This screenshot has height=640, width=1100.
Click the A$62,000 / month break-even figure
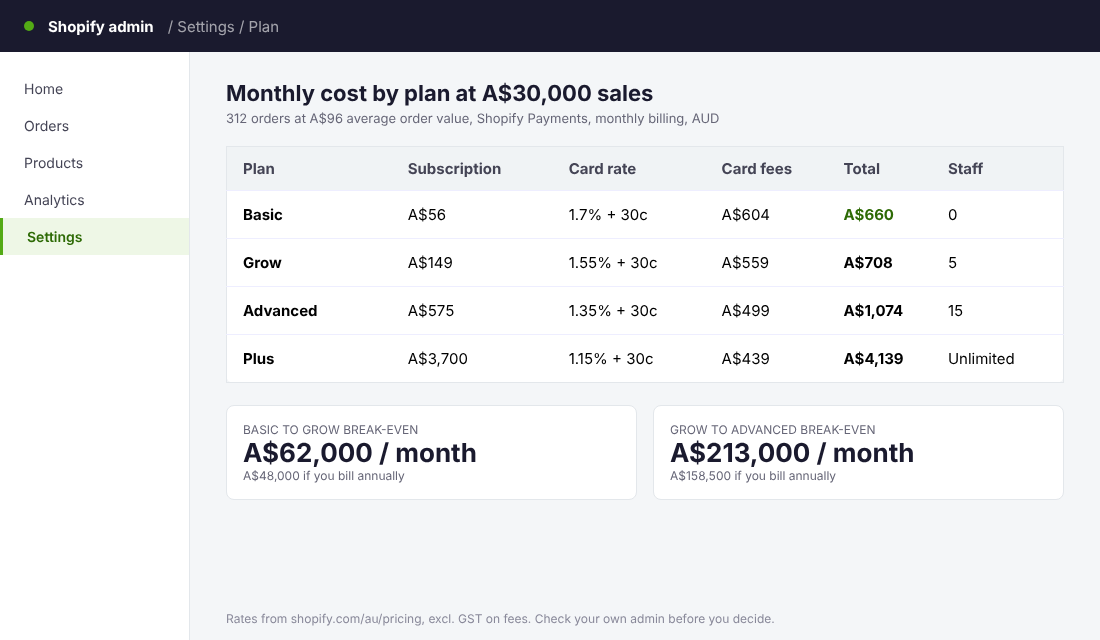pos(359,453)
